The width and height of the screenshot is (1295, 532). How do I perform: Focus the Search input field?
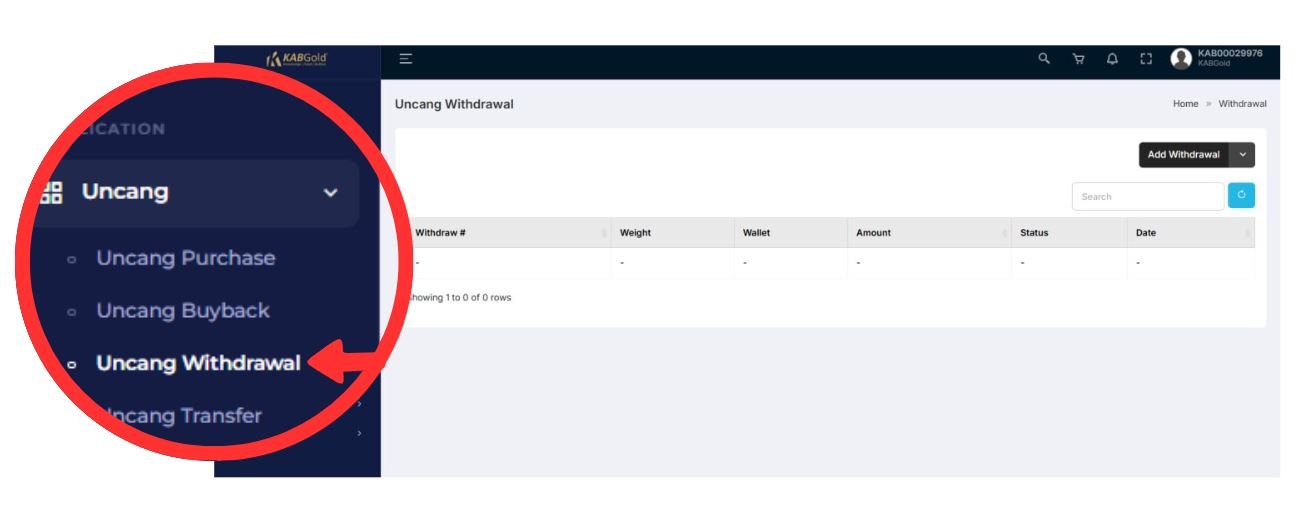click(x=1148, y=196)
